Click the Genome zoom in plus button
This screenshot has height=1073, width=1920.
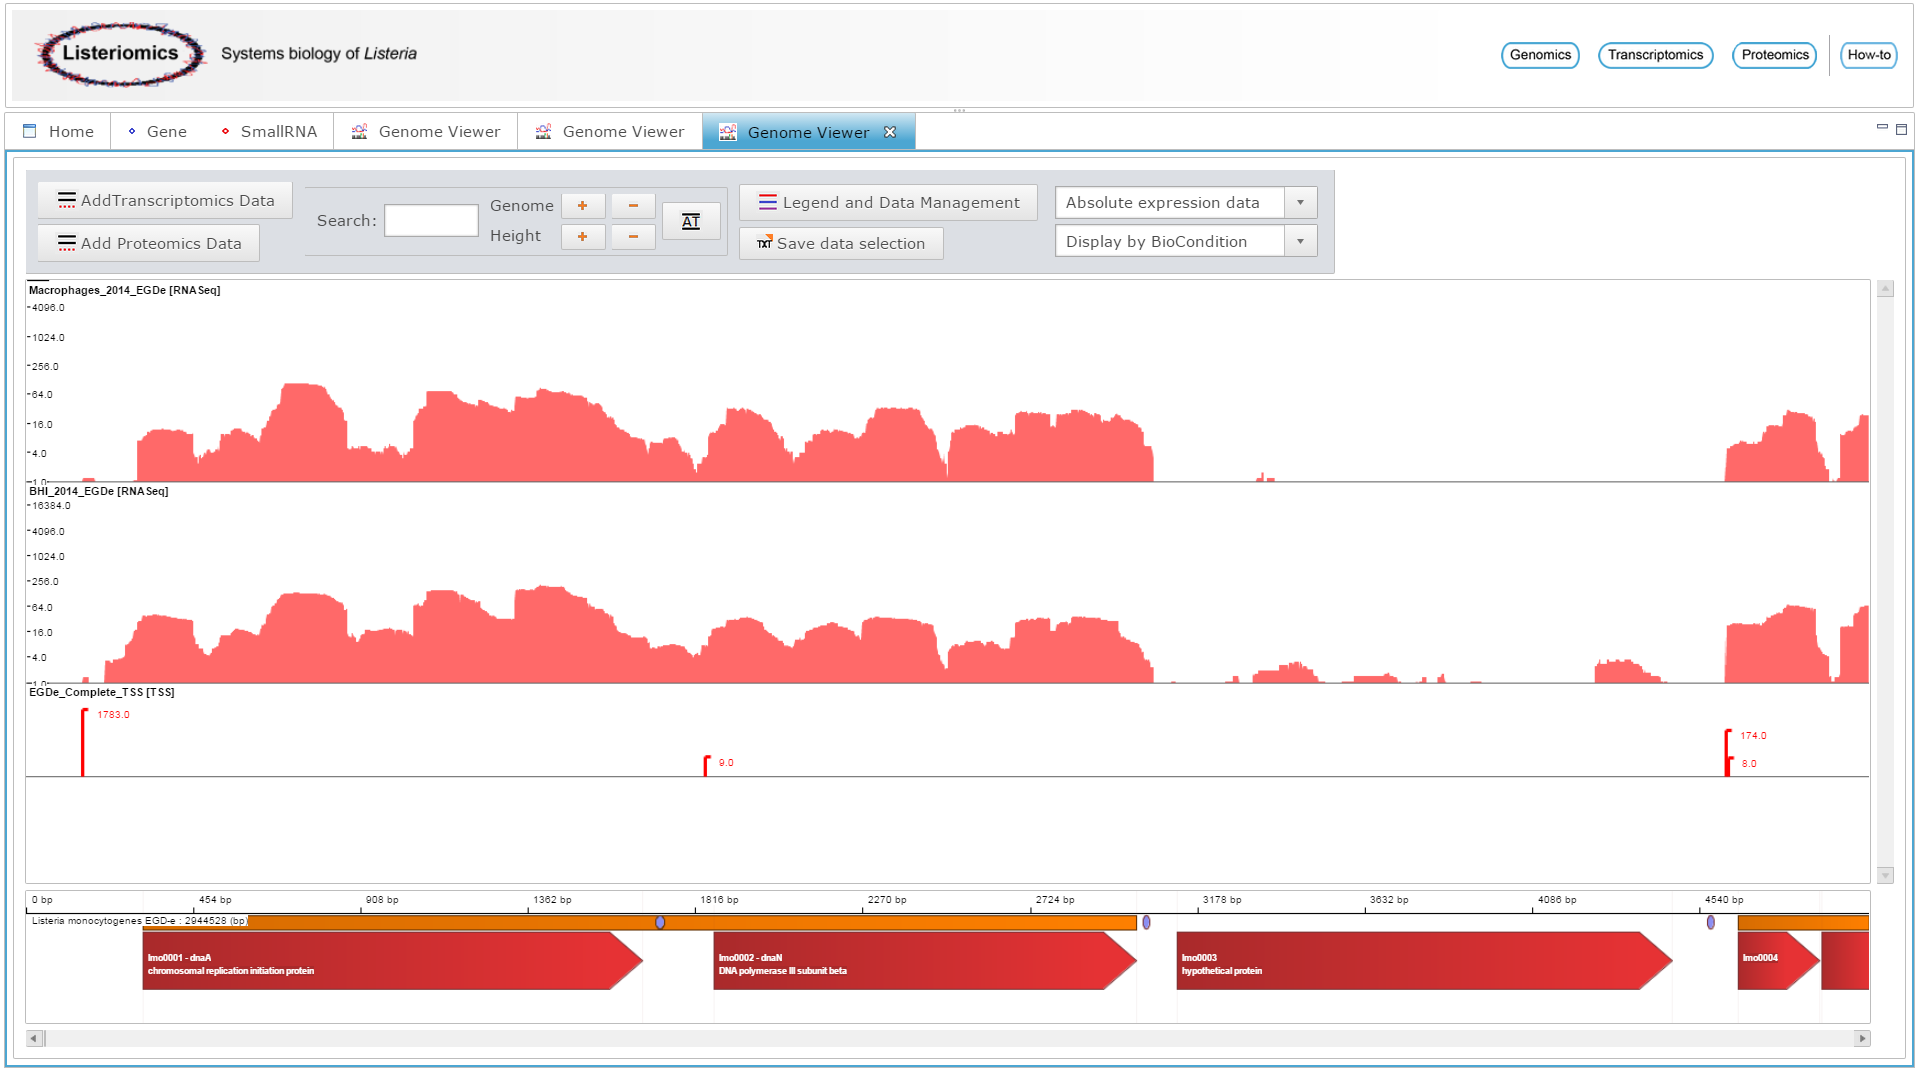[x=583, y=206]
